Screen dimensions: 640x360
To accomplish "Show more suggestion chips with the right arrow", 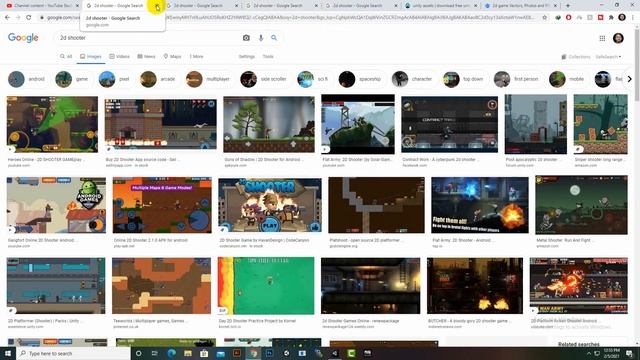I will click(x=629, y=79).
